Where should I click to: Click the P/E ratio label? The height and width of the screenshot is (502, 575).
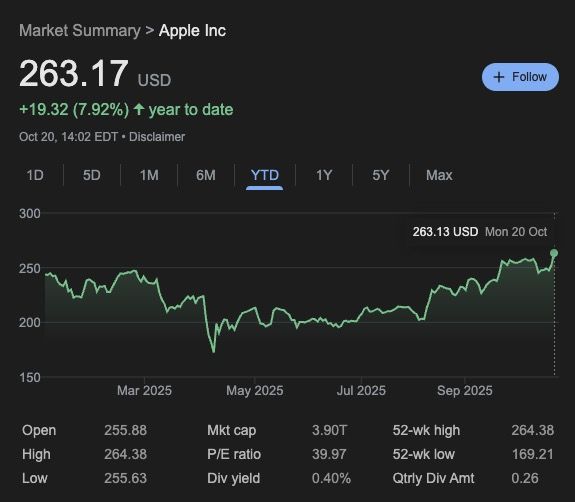[234, 454]
